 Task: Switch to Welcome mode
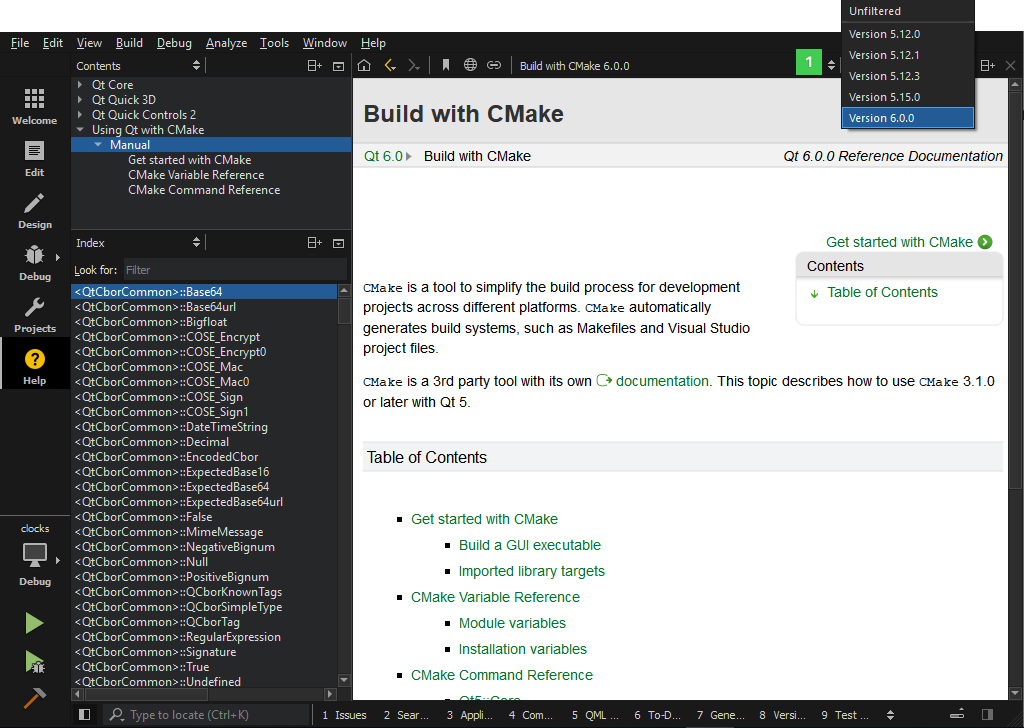point(35,105)
